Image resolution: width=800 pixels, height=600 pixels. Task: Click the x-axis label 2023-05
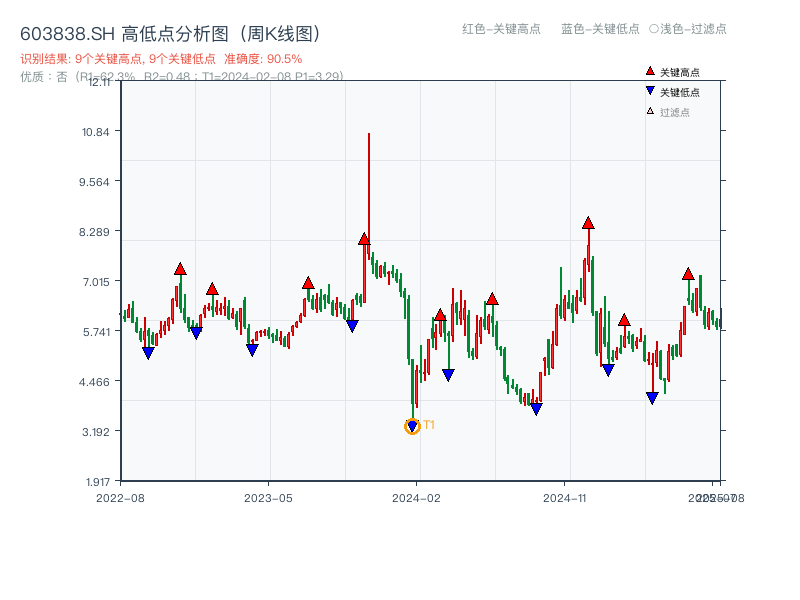point(268,498)
